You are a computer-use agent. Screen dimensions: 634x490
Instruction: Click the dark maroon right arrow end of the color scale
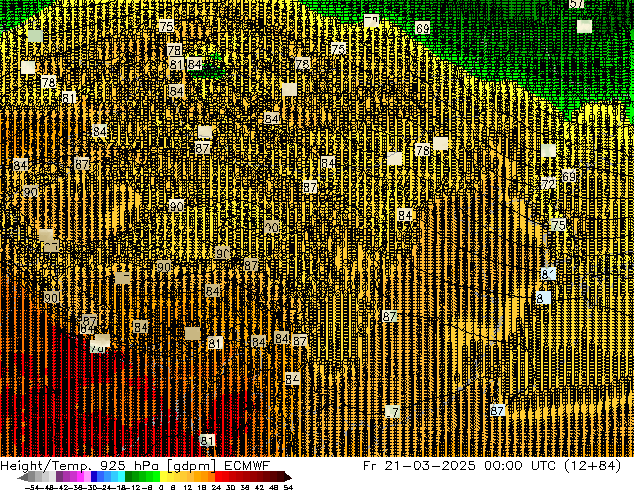click(x=287, y=477)
